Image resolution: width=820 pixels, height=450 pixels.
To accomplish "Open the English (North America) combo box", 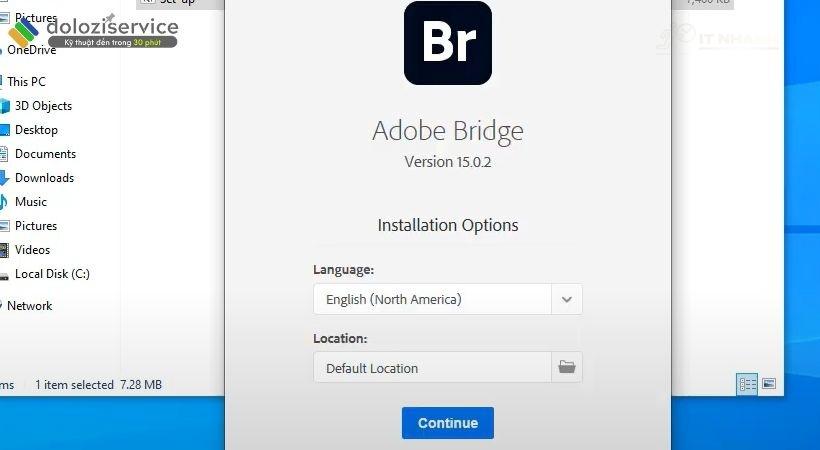I will point(448,299).
